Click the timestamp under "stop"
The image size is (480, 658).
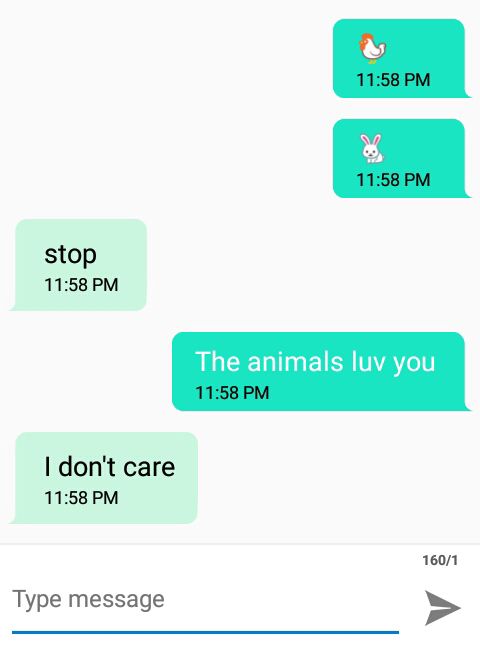81,285
